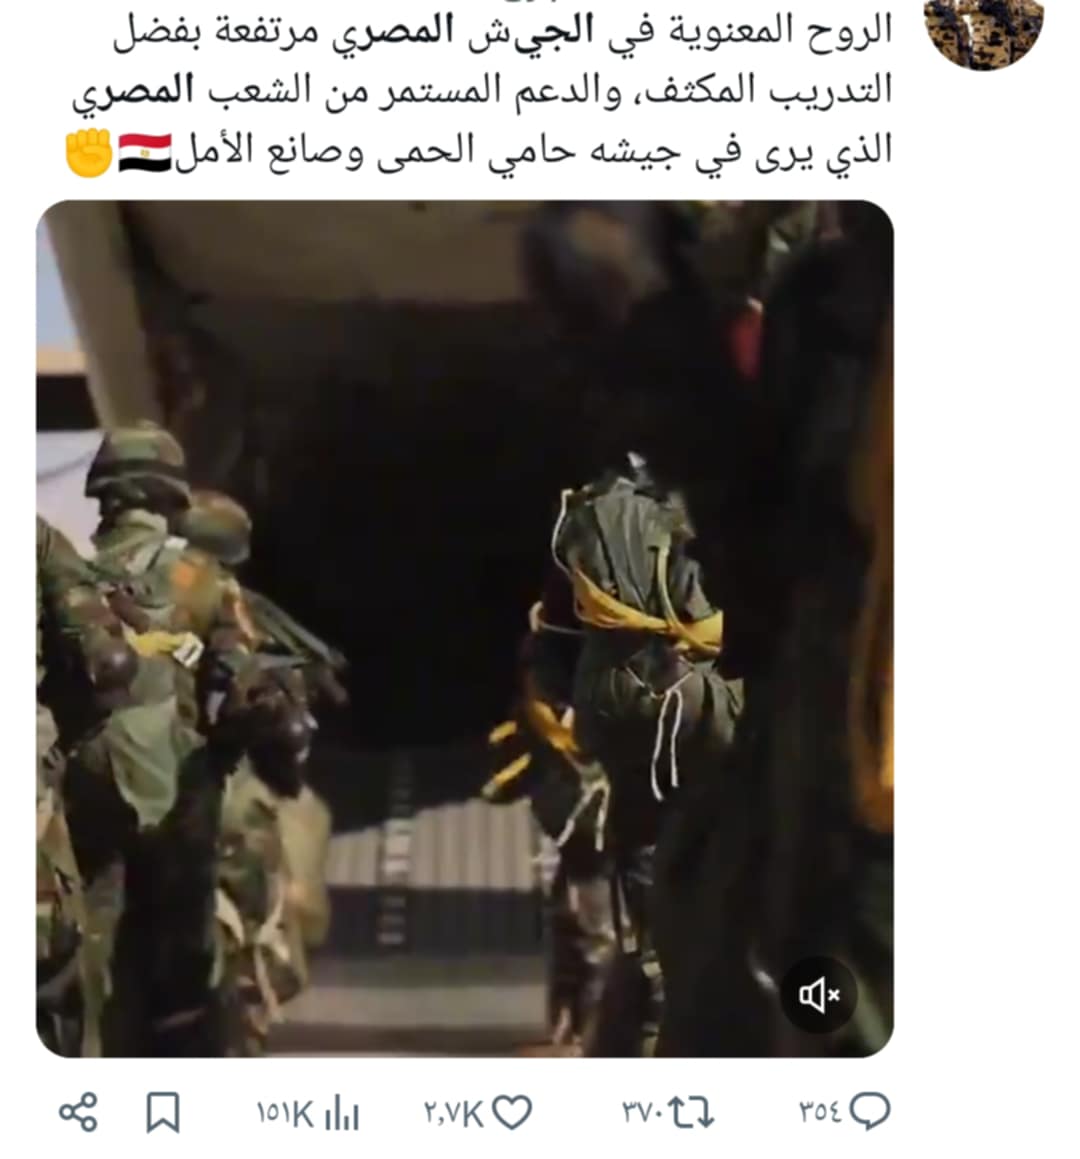Unmute the video with the speaker icon

(818, 994)
